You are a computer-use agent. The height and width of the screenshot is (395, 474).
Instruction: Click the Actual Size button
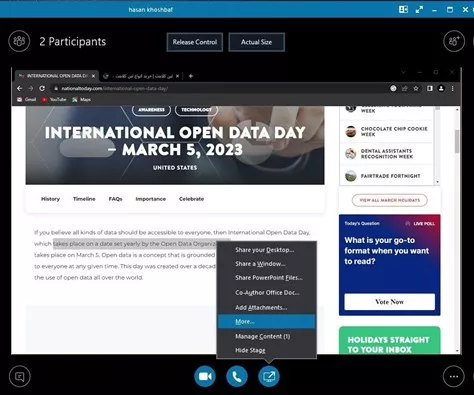coord(256,42)
